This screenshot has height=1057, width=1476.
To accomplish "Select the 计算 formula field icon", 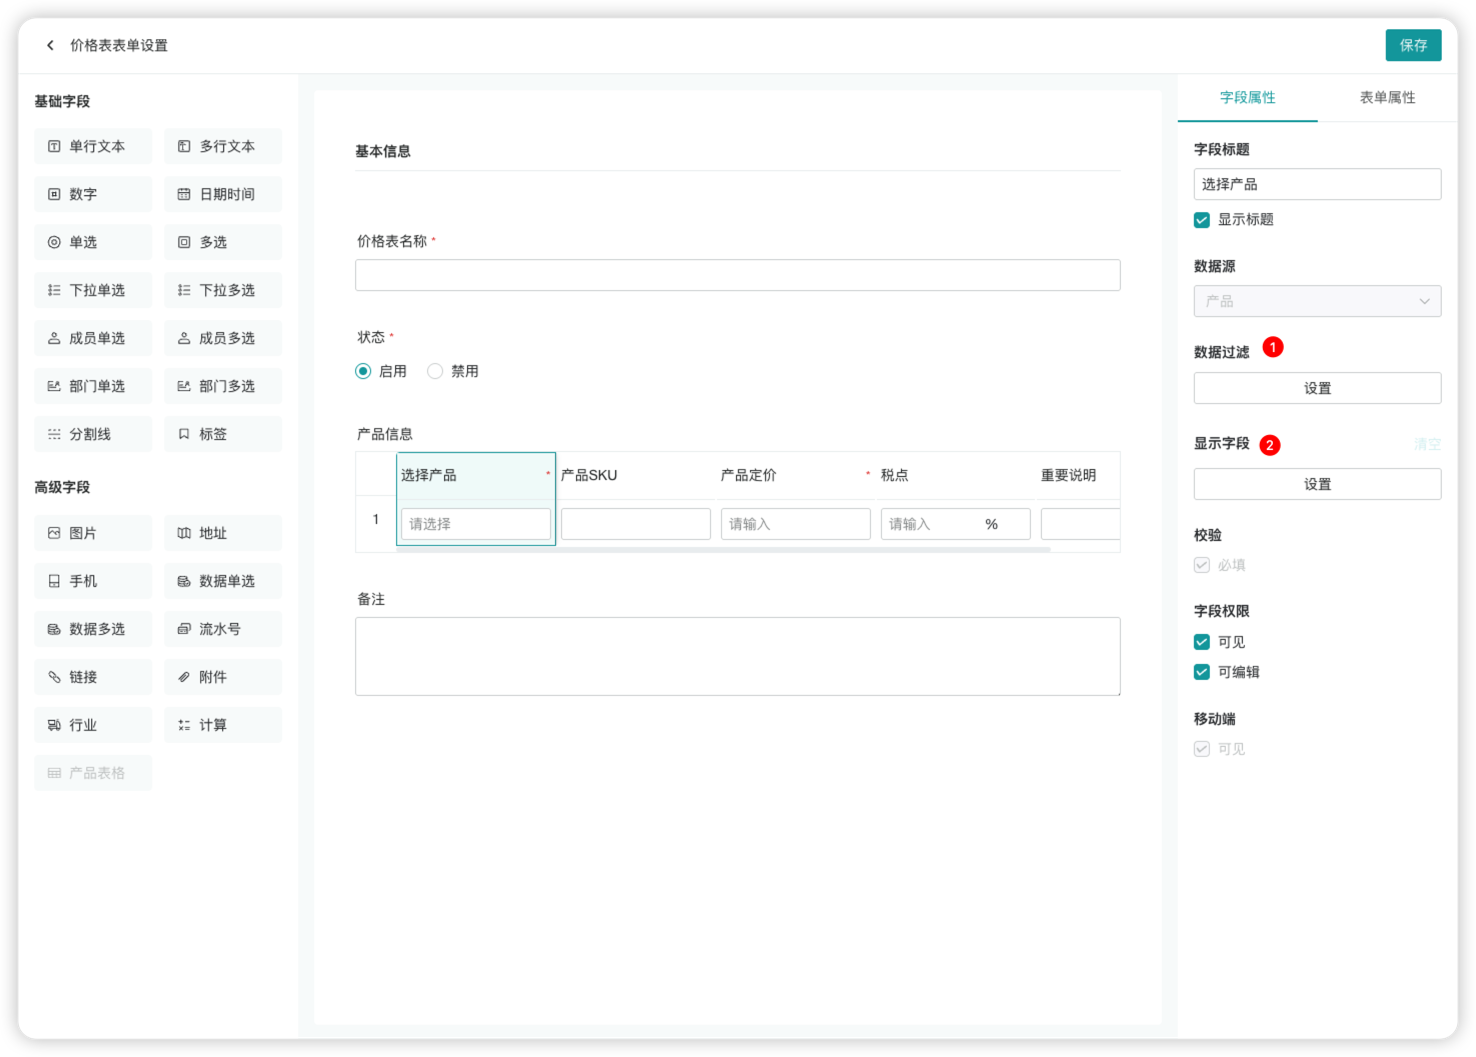I will point(184,725).
